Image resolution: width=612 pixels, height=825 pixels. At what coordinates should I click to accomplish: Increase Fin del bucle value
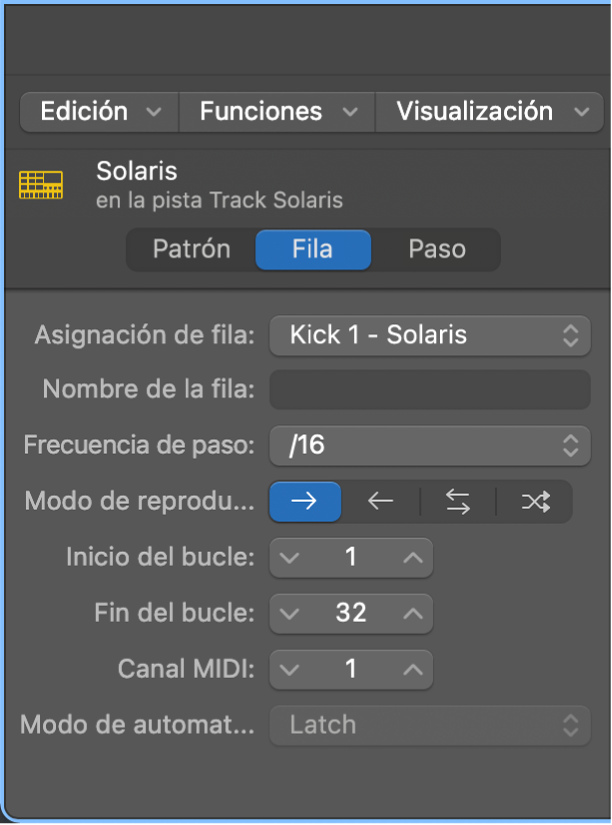[412, 613]
